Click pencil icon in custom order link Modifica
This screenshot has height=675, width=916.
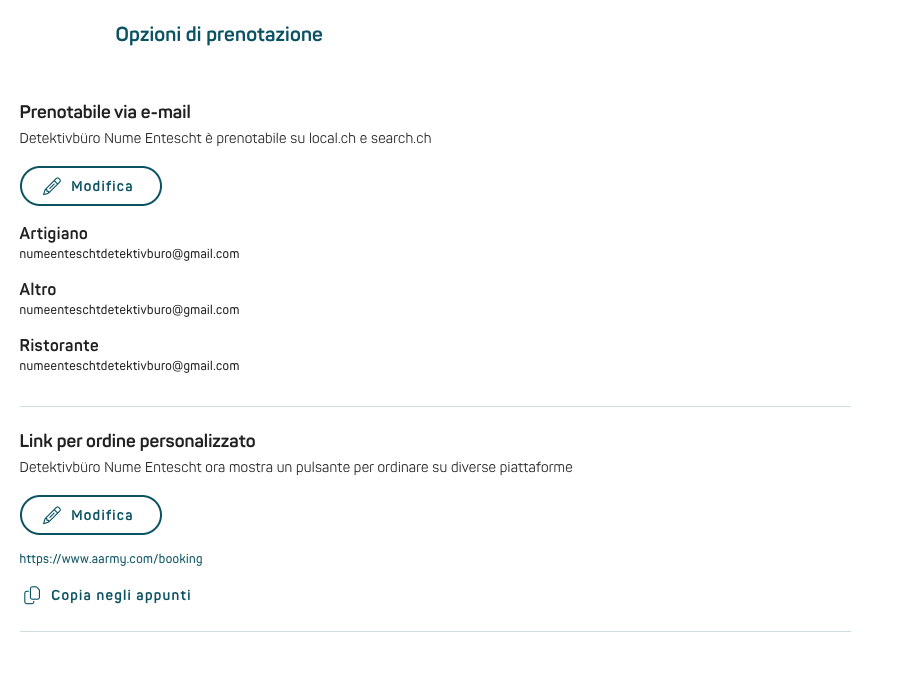pyautogui.click(x=51, y=515)
